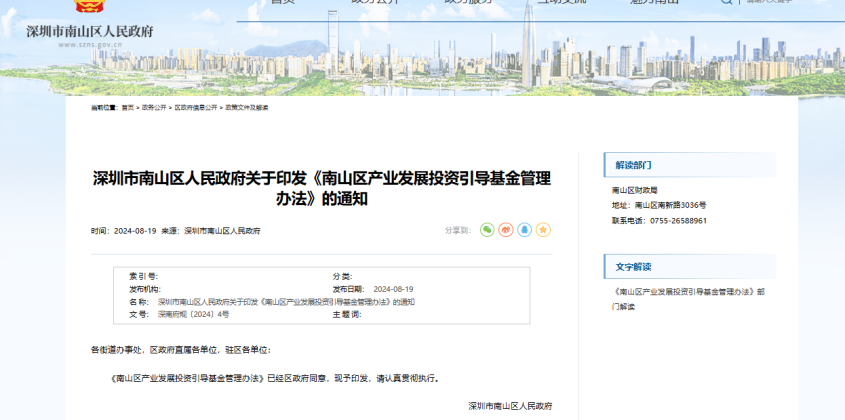Share article to QZone star icon
Image resolution: width=845 pixels, height=420 pixels.
point(543,230)
